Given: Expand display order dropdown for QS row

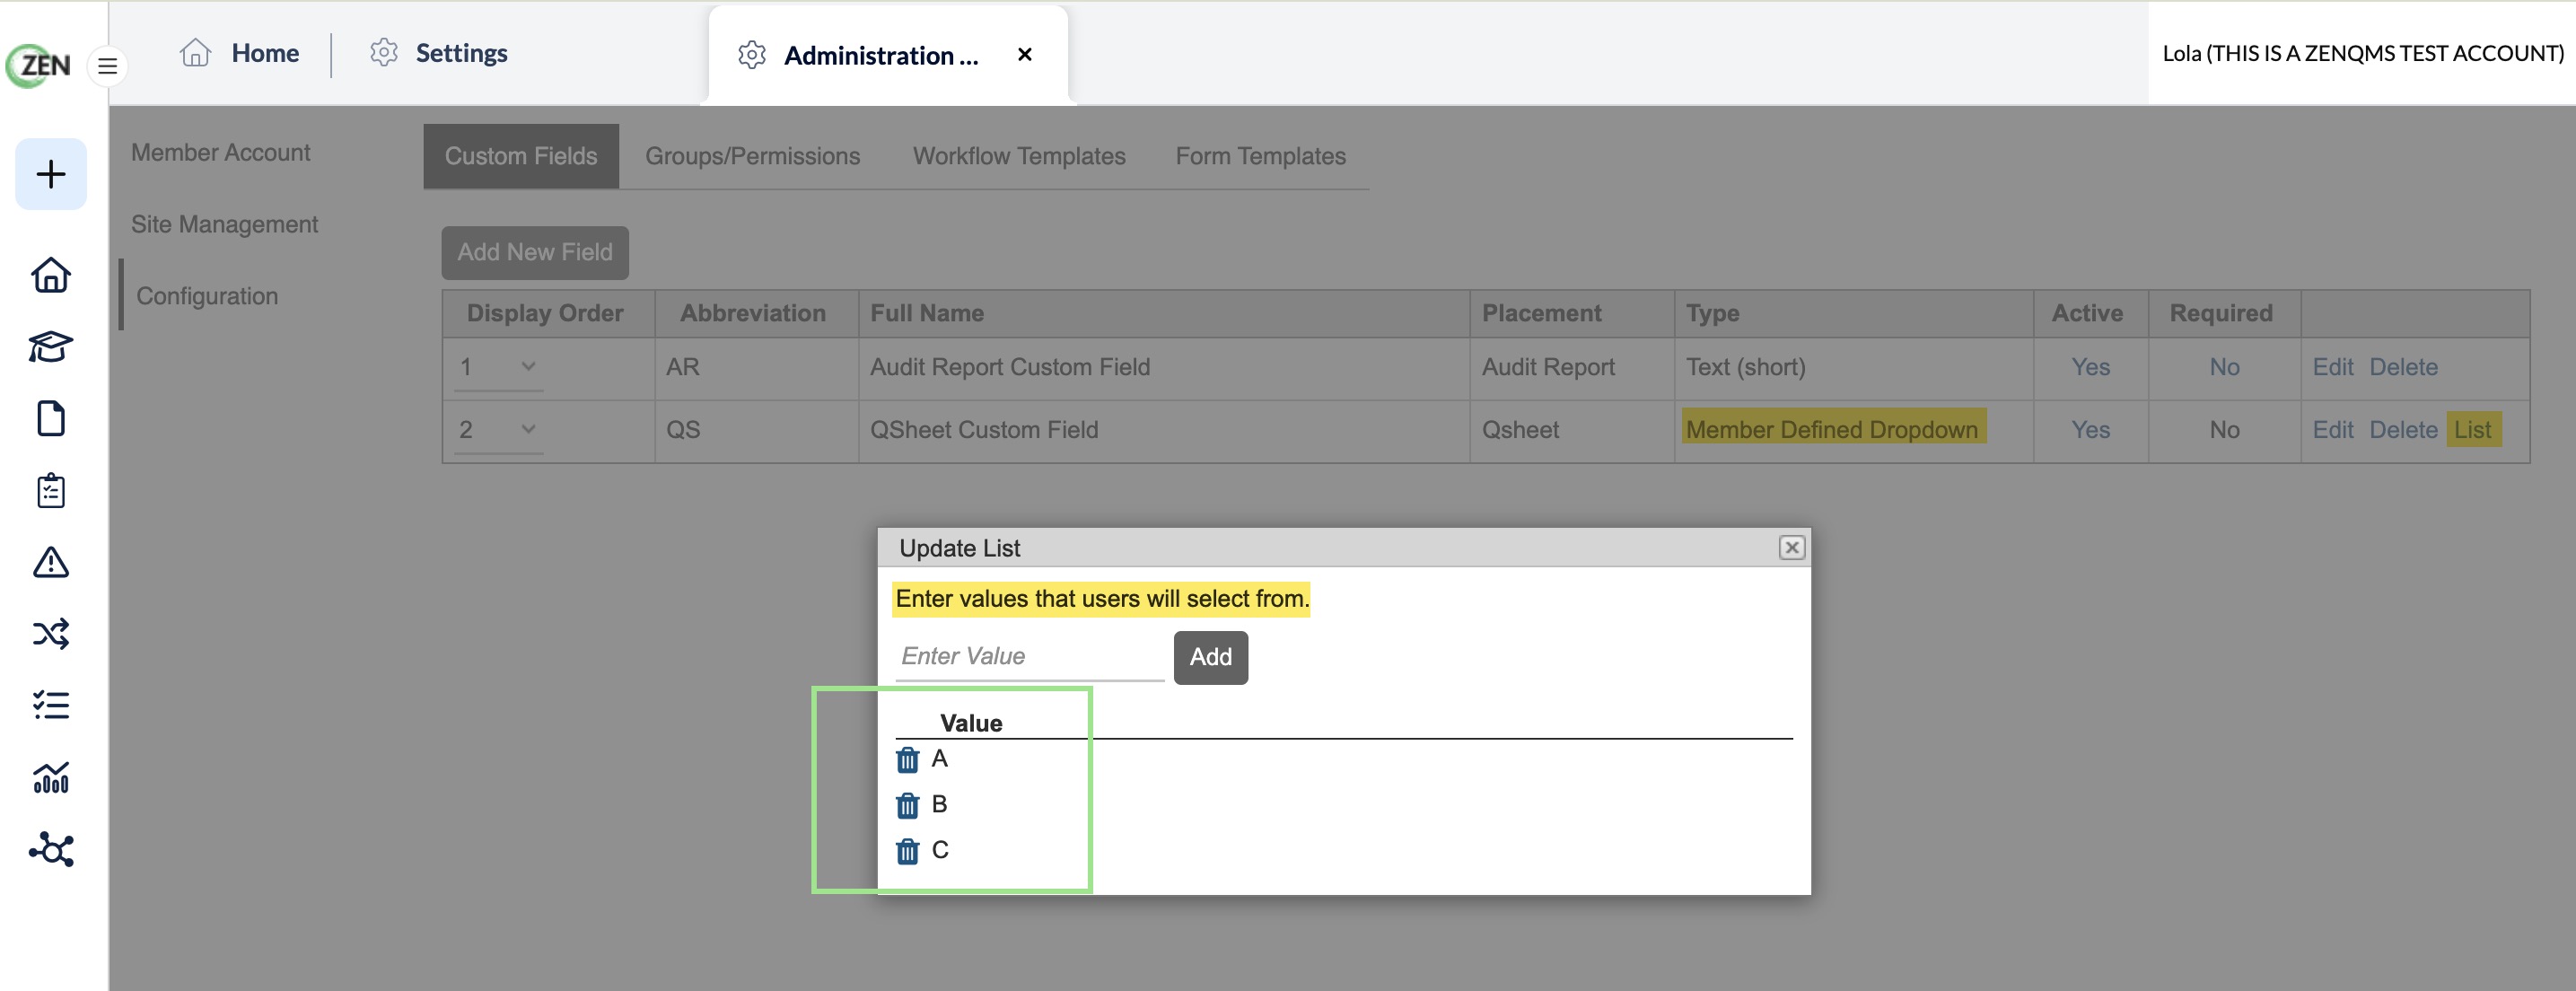Looking at the screenshot, I should pyautogui.click(x=499, y=430).
